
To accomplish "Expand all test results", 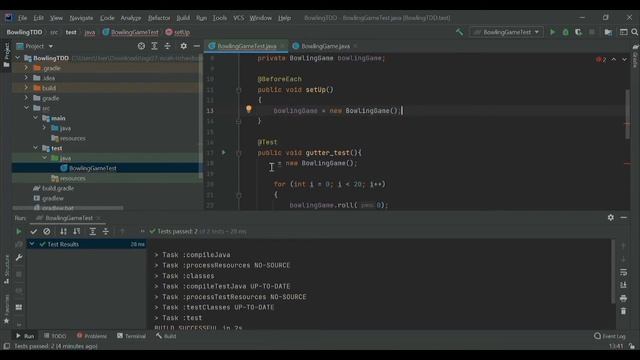I will [x=93, y=231].
